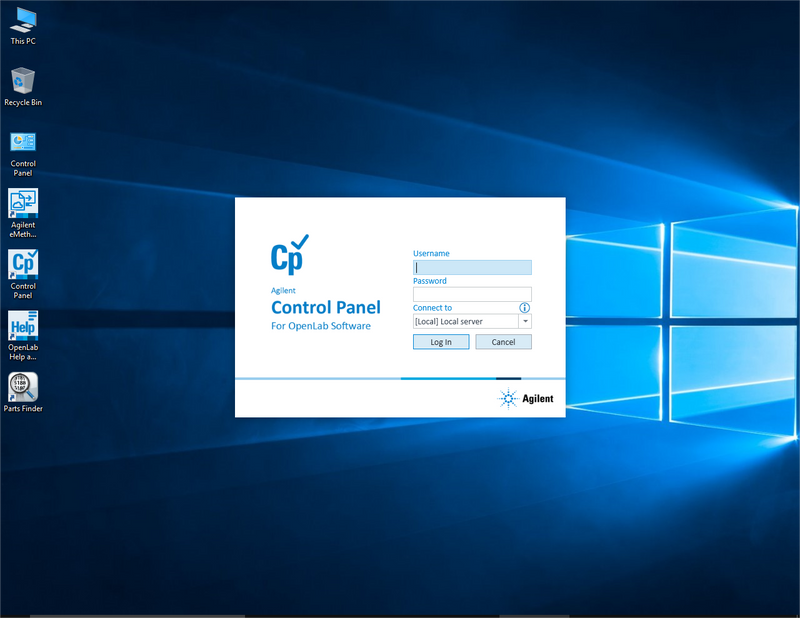Open the This PC desktop icon
800x618 pixels.
(23, 19)
